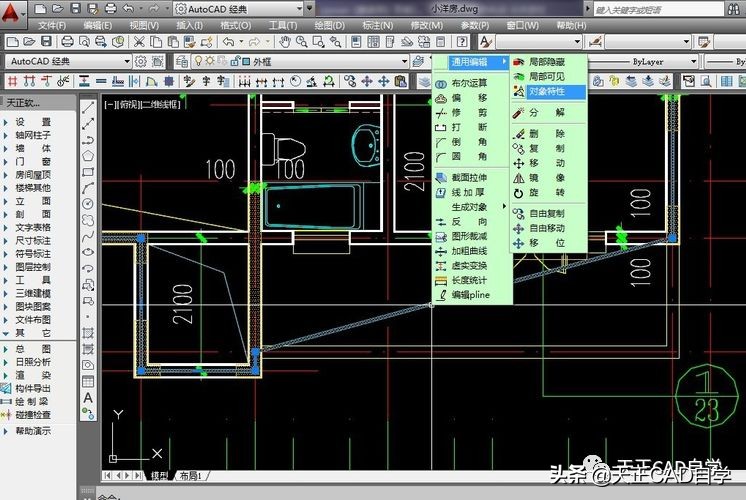
Task: Select the Line draw tool
Action: [88, 108]
